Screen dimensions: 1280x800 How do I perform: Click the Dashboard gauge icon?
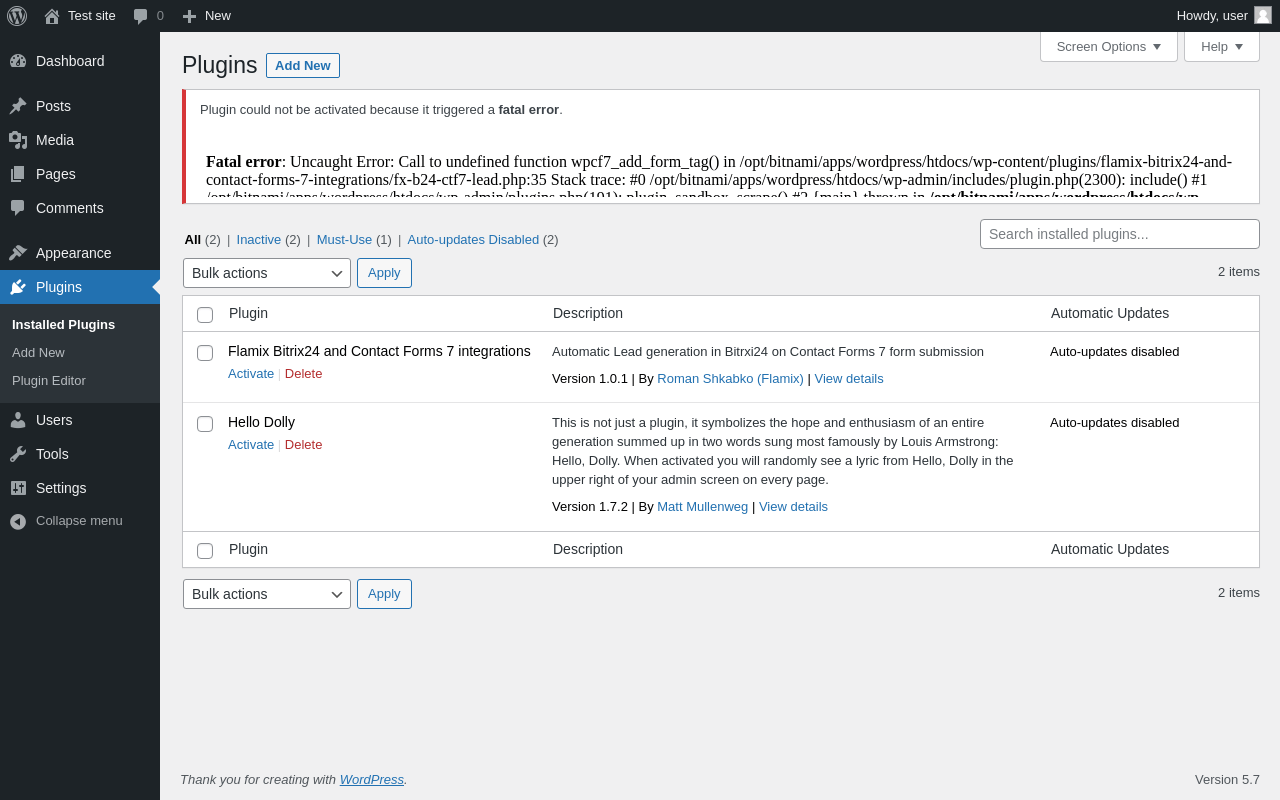pyautogui.click(x=18, y=61)
